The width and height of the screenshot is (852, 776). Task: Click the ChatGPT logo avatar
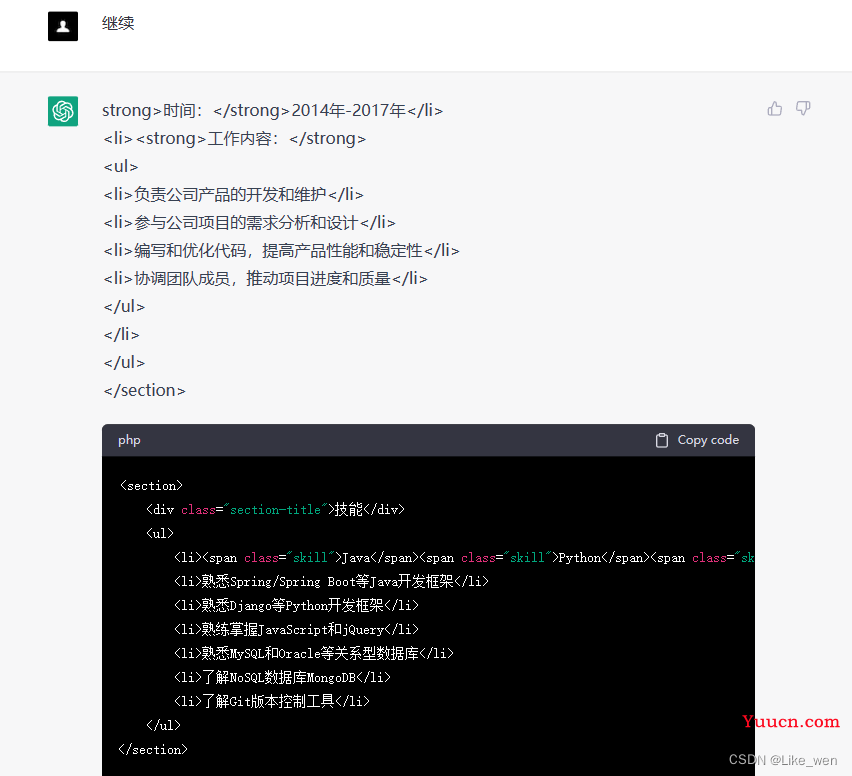click(63, 111)
